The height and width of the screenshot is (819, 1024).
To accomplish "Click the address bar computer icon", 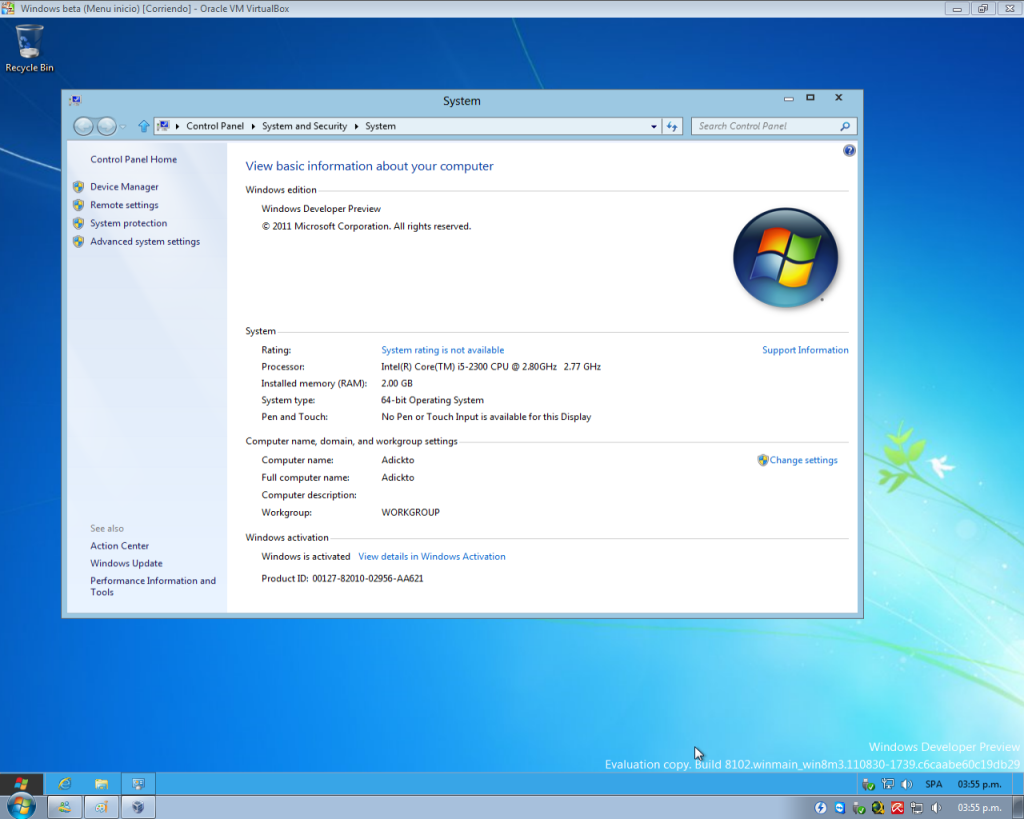I will point(163,126).
